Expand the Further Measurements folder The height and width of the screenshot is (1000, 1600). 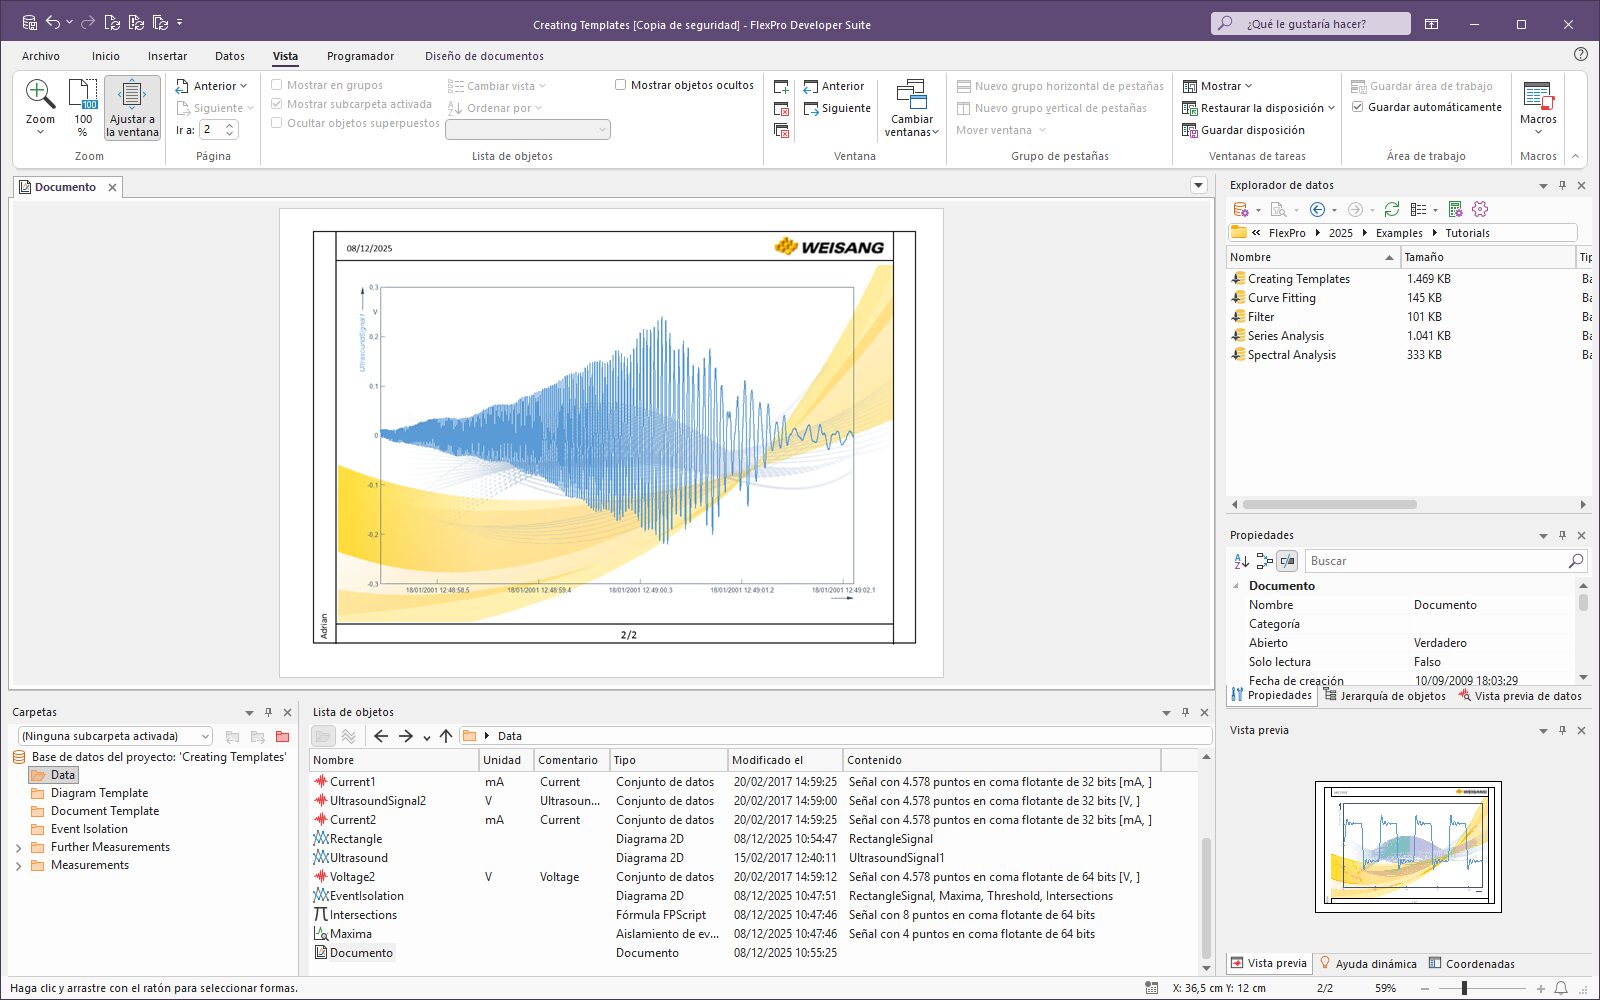pyautogui.click(x=19, y=848)
